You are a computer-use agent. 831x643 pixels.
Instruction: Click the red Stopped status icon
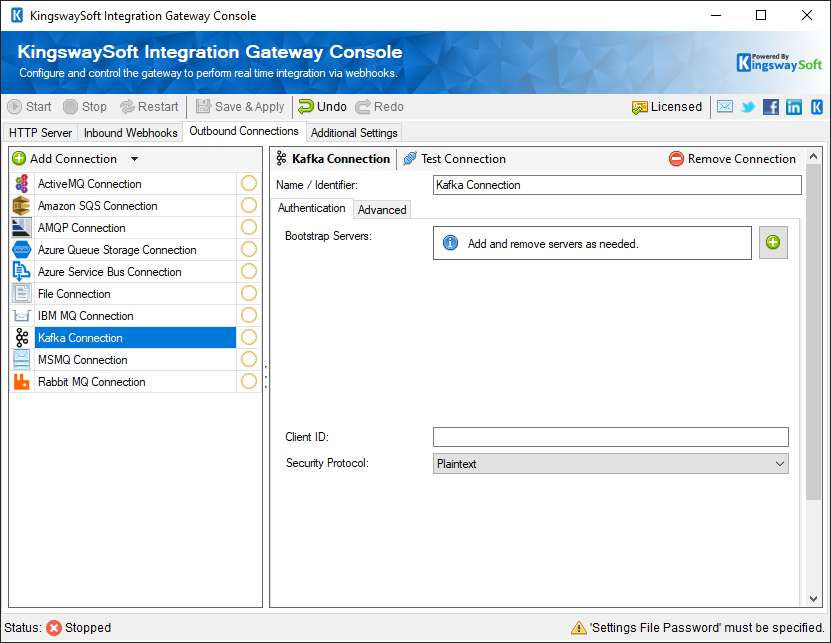pos(54,628)
